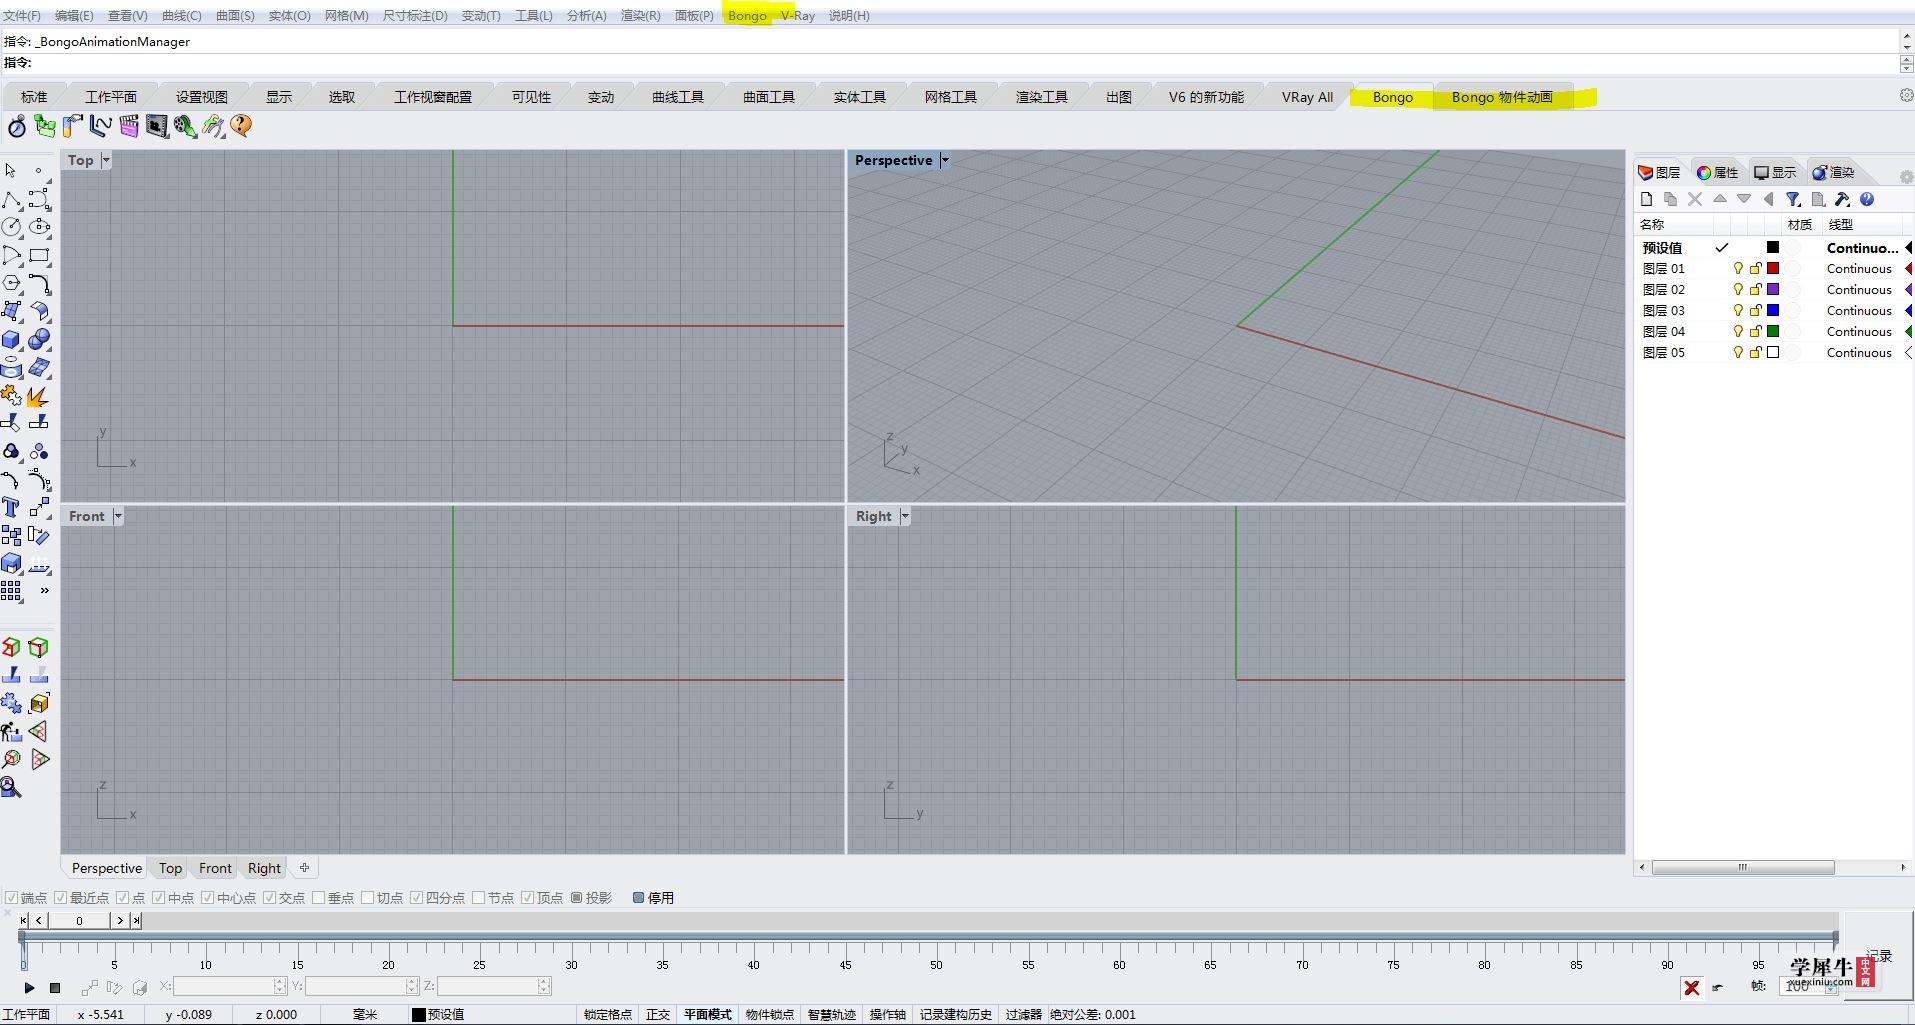Click blue color swatch of 图层 03
This screenshot has width=1915, height=1025.
click(1773, 311)
